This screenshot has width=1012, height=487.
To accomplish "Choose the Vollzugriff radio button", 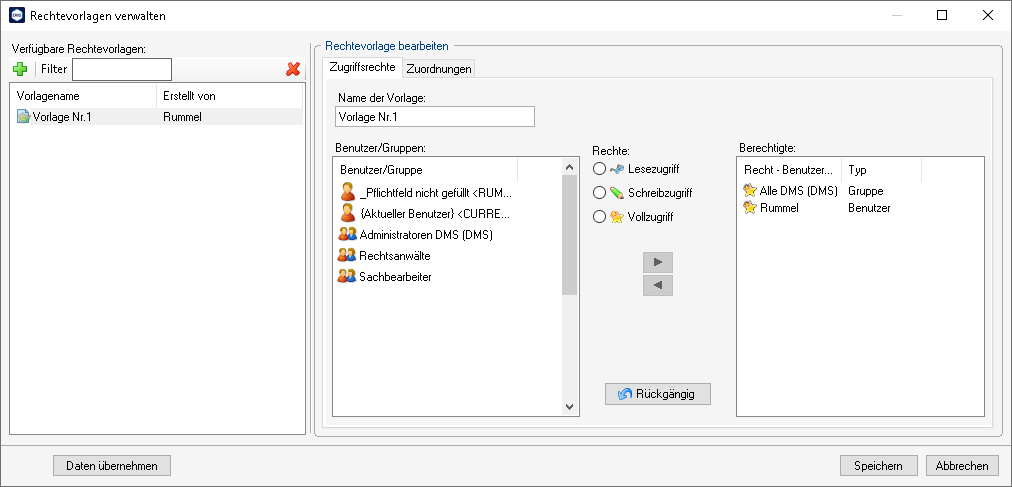I will [x=600, y=217].
